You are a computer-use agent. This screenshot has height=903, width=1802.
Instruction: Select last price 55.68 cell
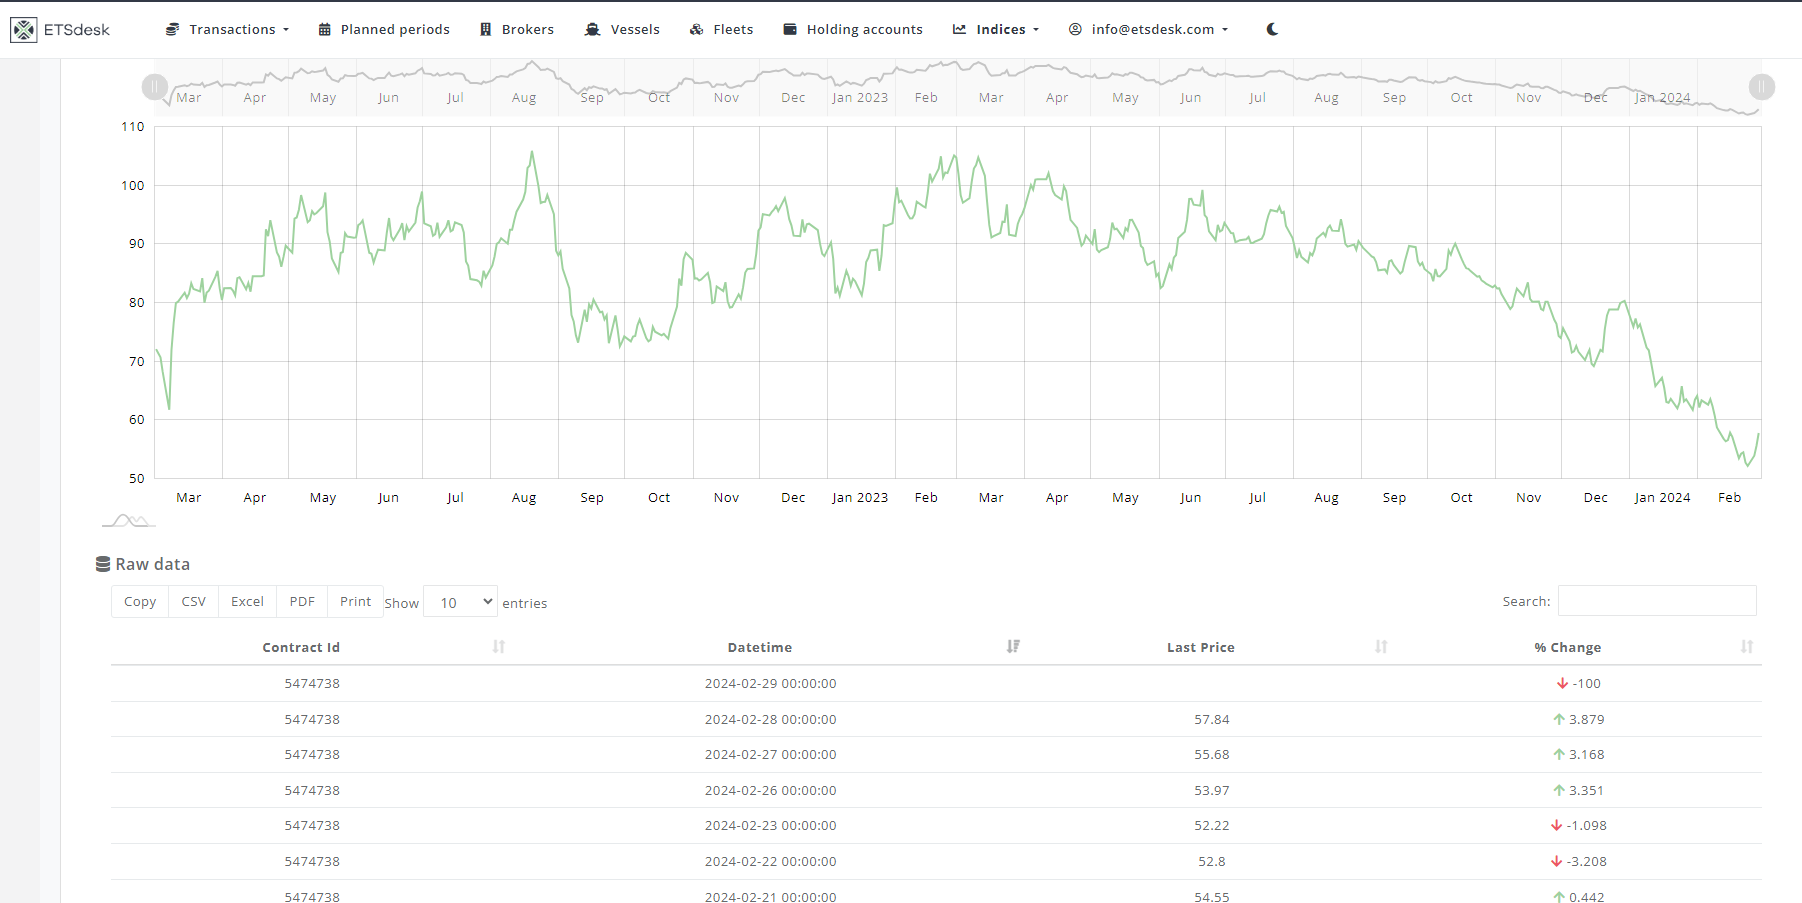[1212, 754]
